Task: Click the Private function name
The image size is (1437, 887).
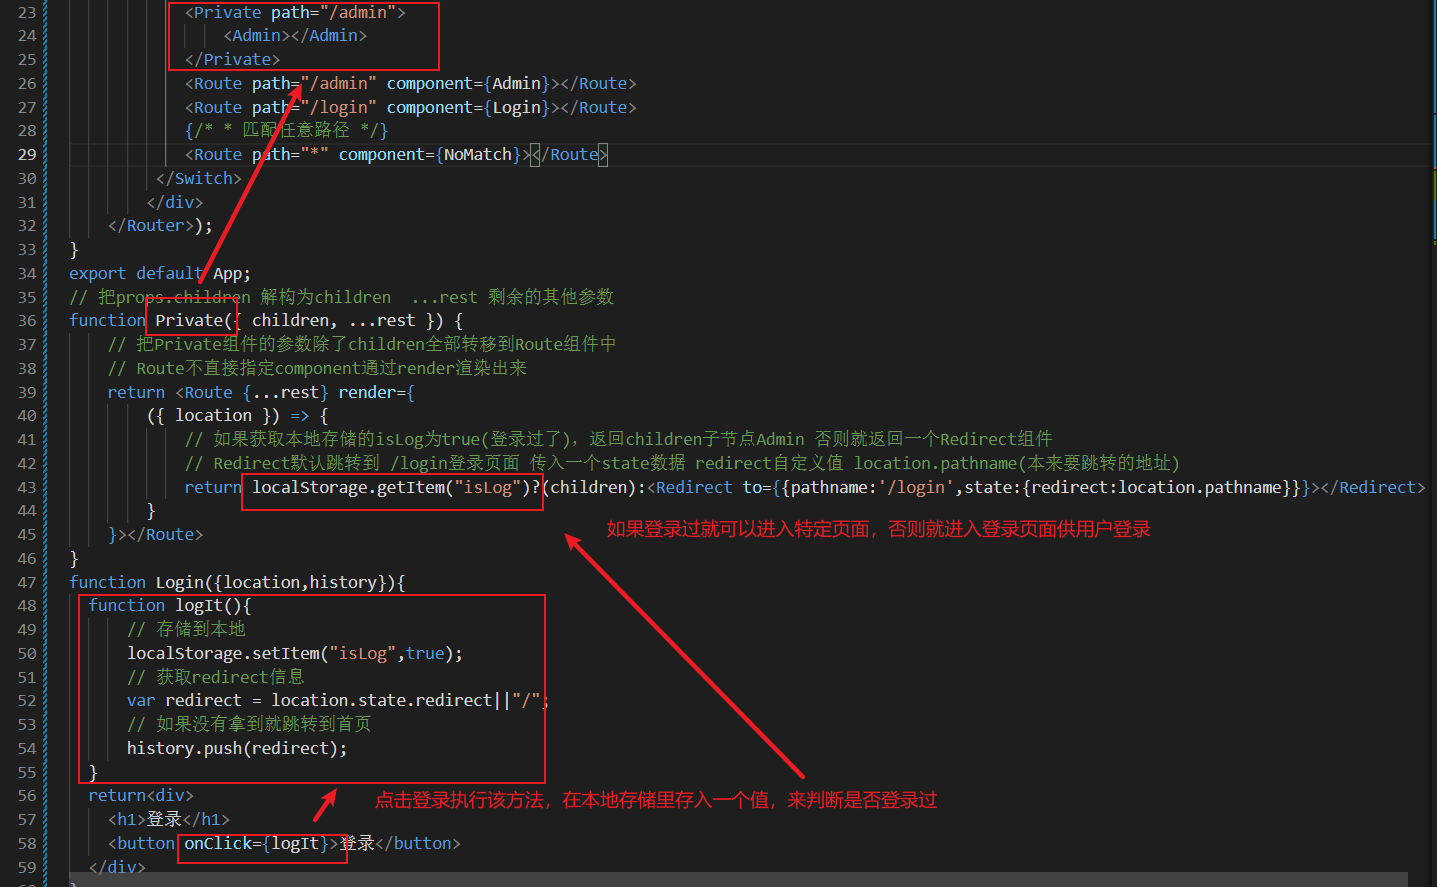Action: [x=189, y=320]
